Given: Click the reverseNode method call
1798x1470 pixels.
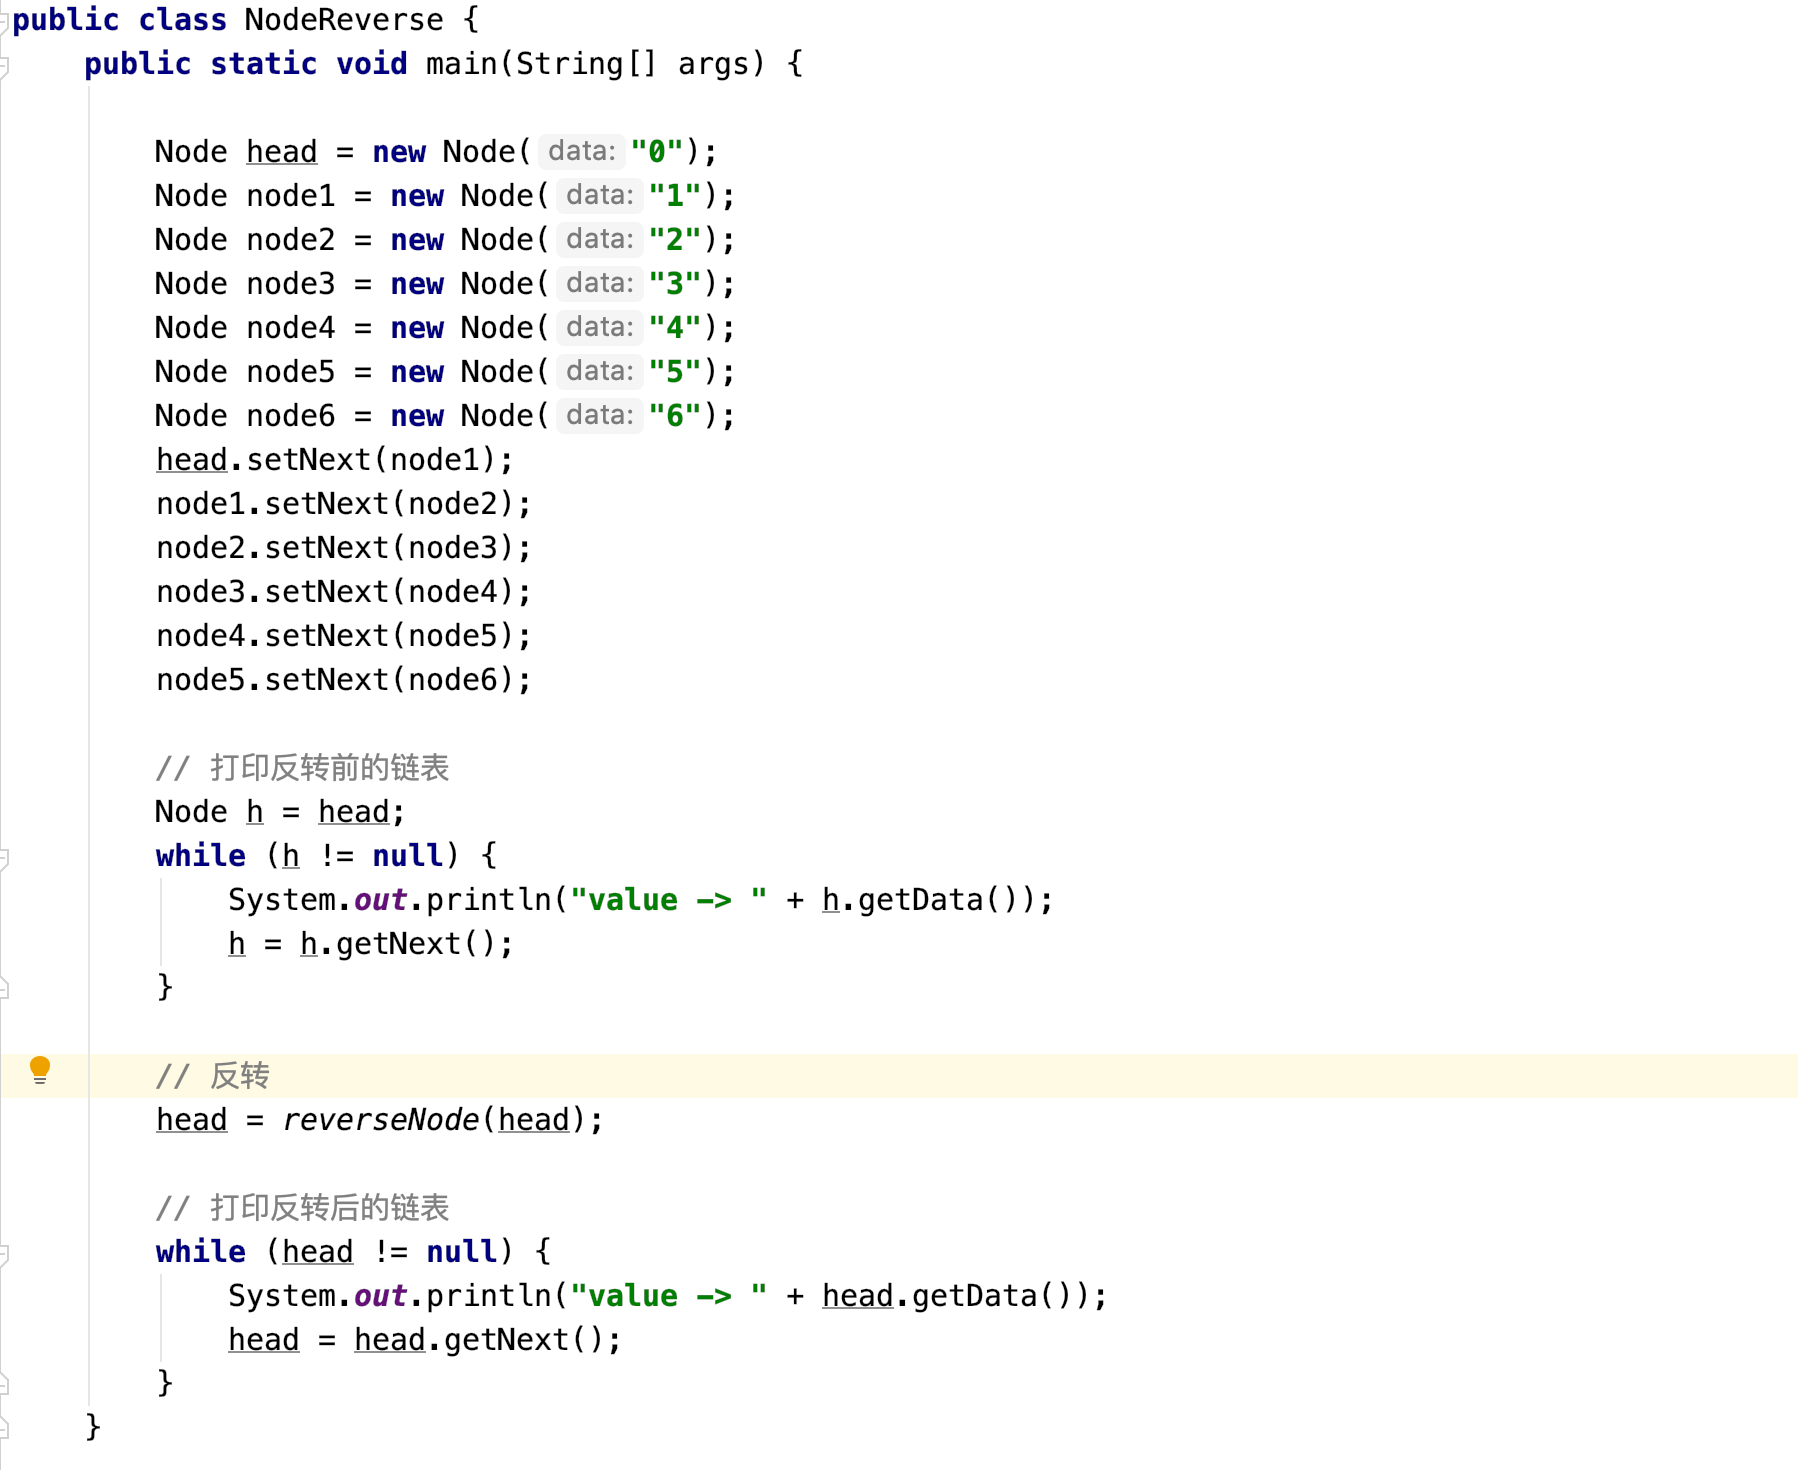Looking at the screenshot, I should pos(380,1120).
